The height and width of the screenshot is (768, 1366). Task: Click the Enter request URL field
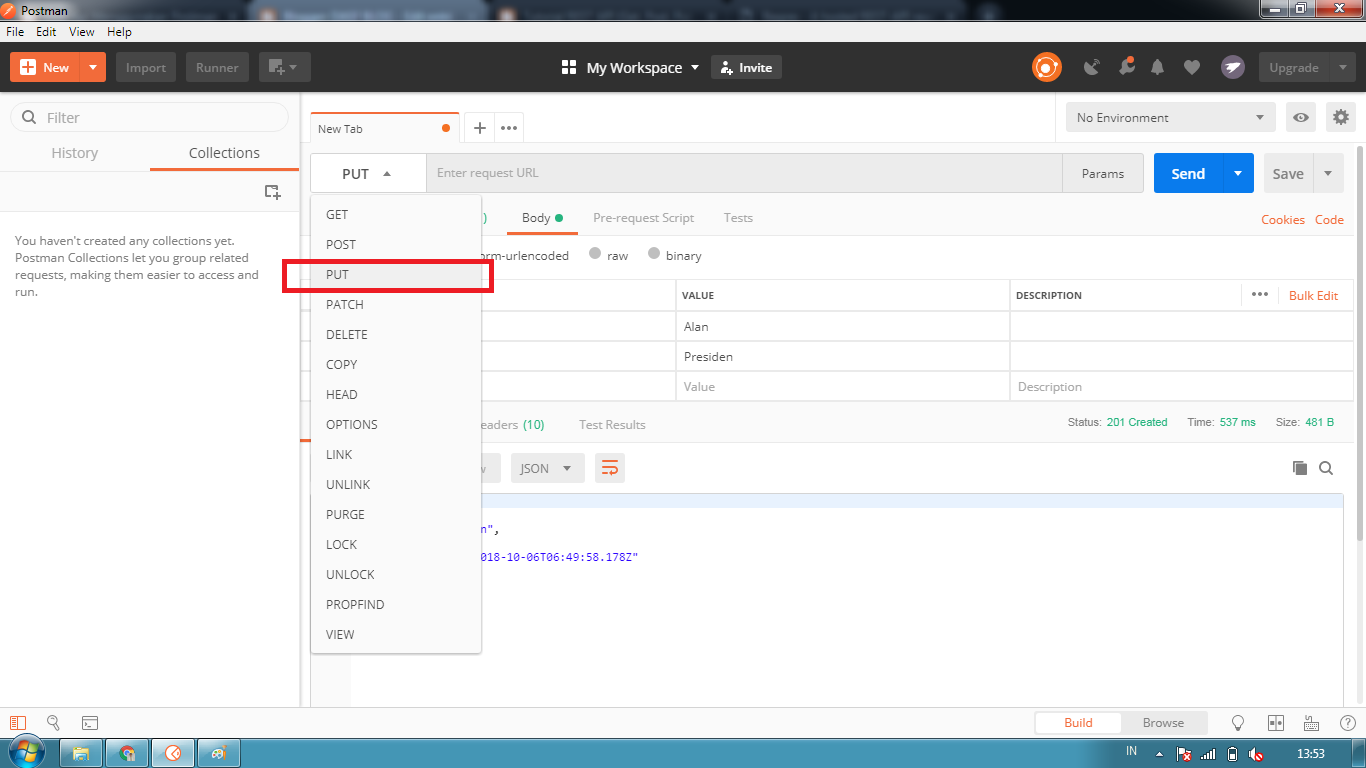point(700,173)
